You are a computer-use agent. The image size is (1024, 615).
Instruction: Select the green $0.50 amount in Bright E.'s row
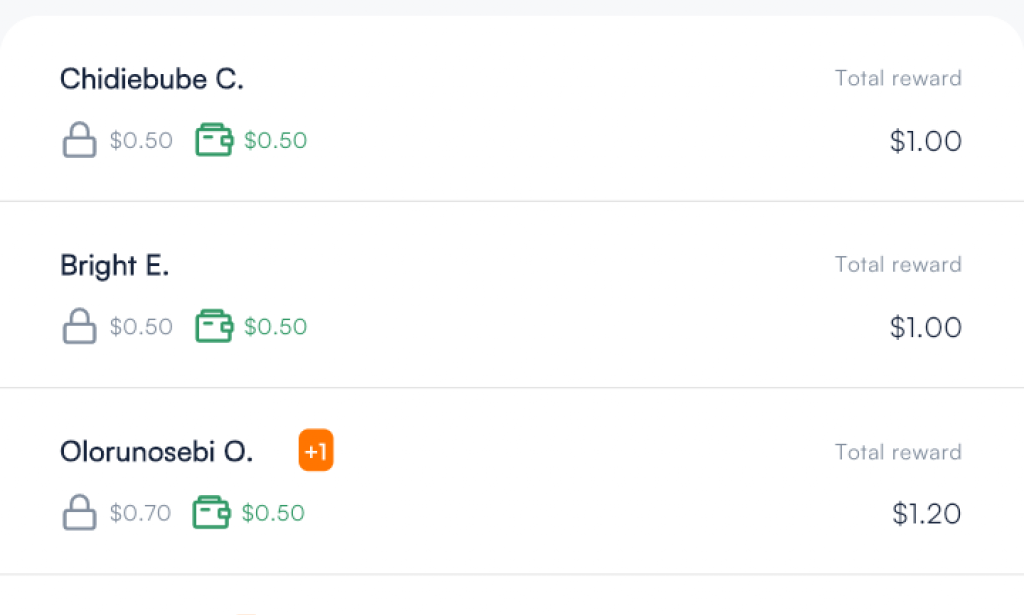pyautogui.click(x=274, y=326)
